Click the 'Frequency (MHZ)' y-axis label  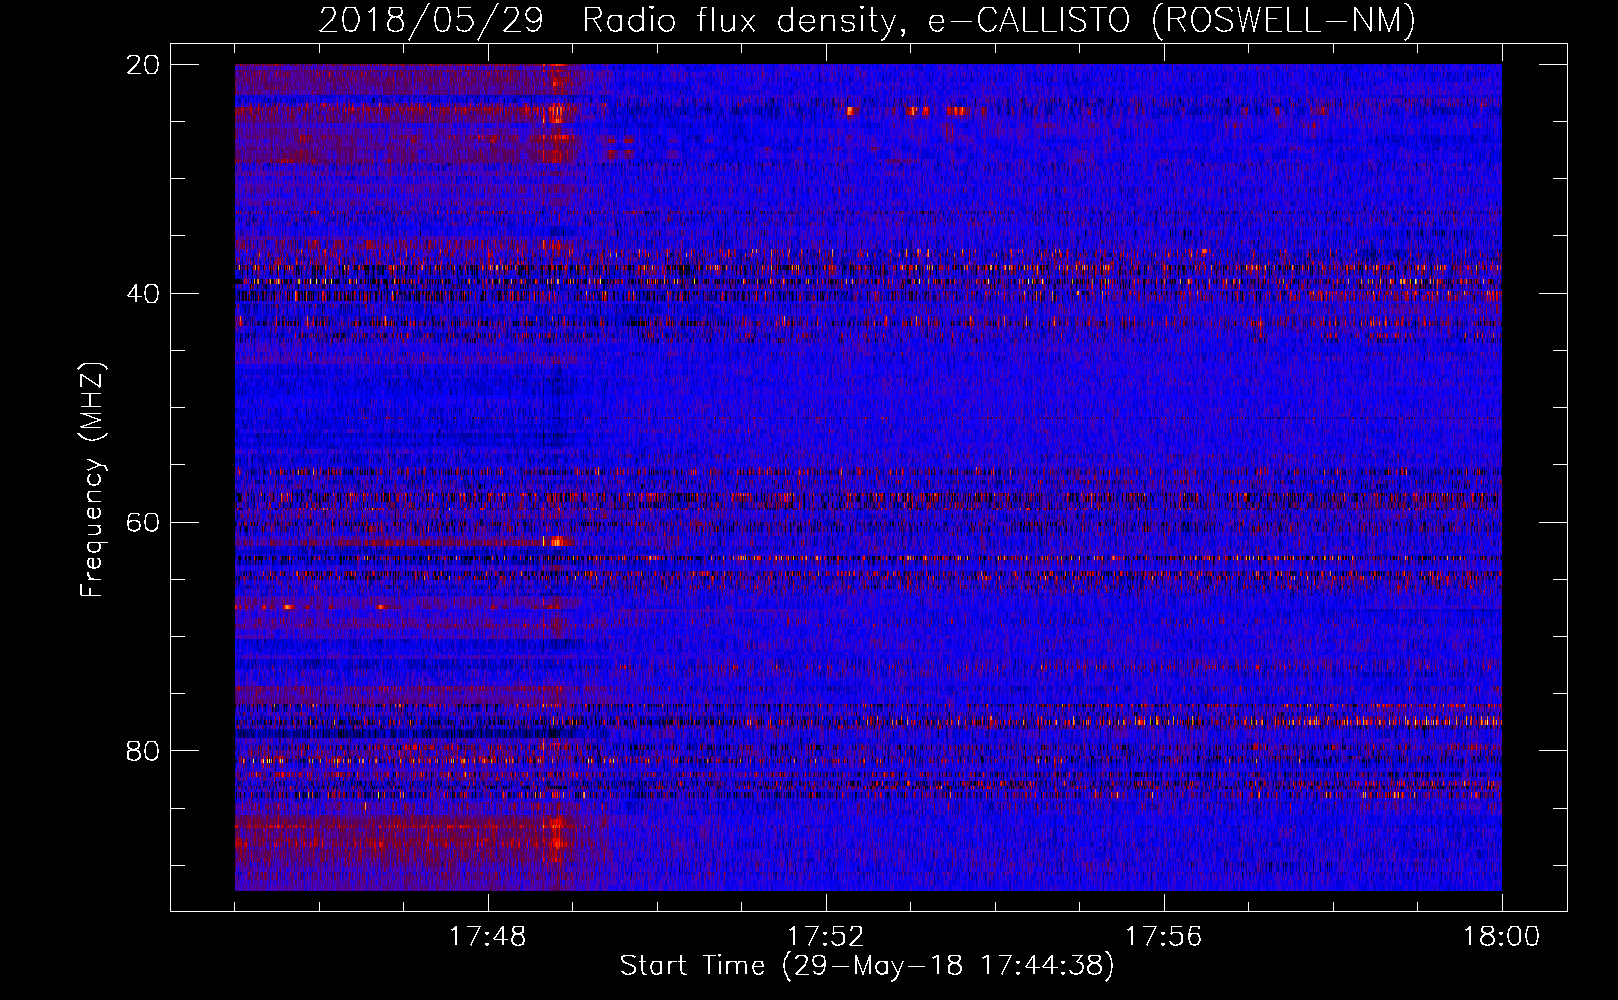[92, 480]
